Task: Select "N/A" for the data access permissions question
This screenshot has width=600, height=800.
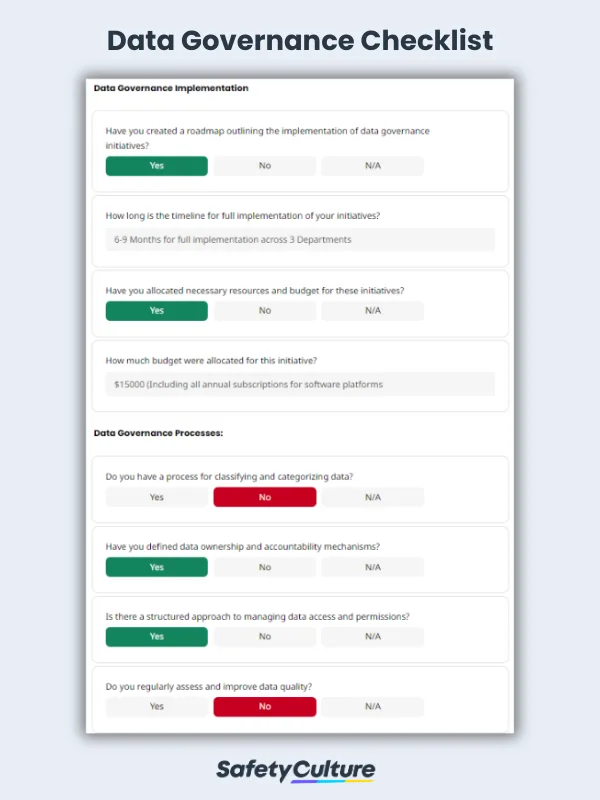Action: [x=371, y=637]
